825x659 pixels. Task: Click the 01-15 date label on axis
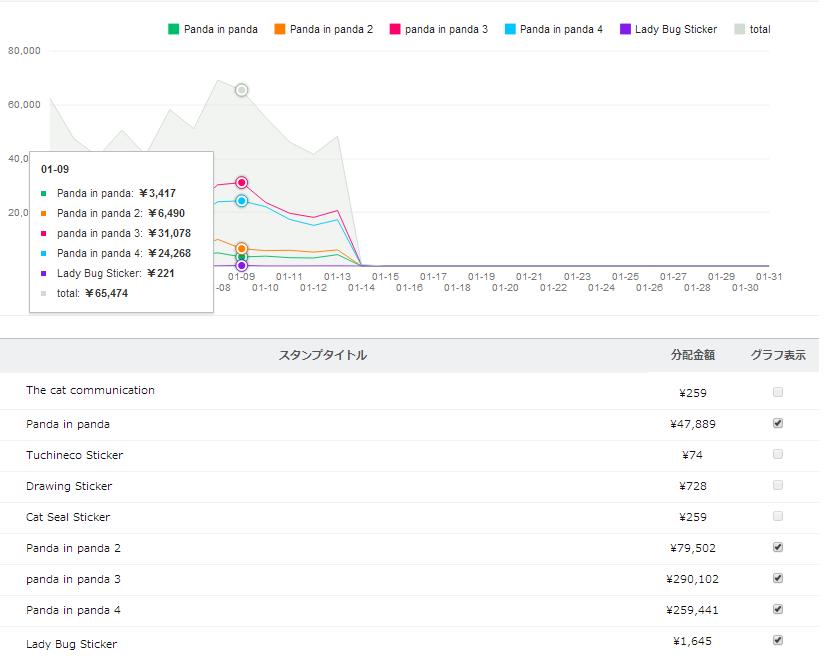pos(385,277)
